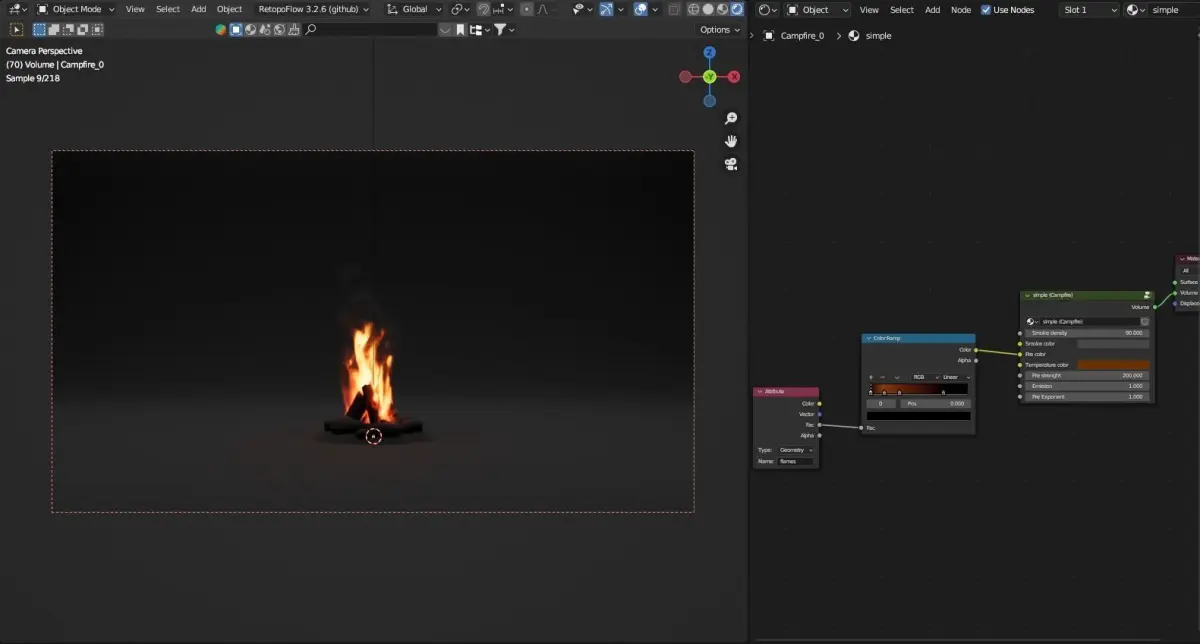Click the multicolor sphere icon in filter row

point(221,30)
